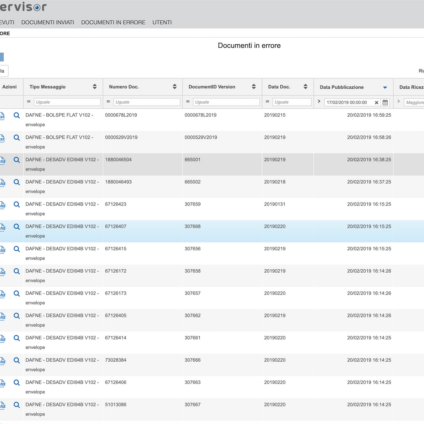
Task: Sort by Numero Doc. column
Action: point(174,87)
